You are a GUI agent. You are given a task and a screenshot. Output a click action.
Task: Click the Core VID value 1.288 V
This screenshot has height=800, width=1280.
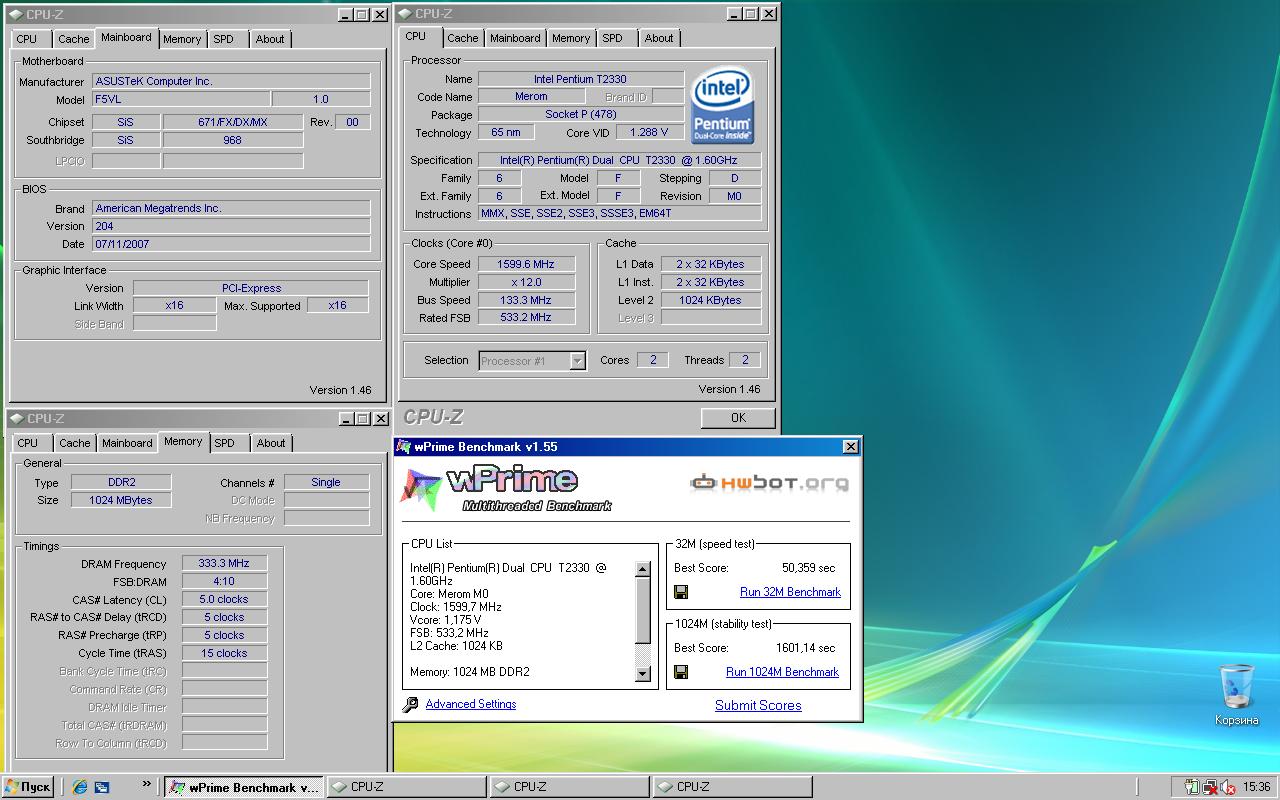(649, 133)
